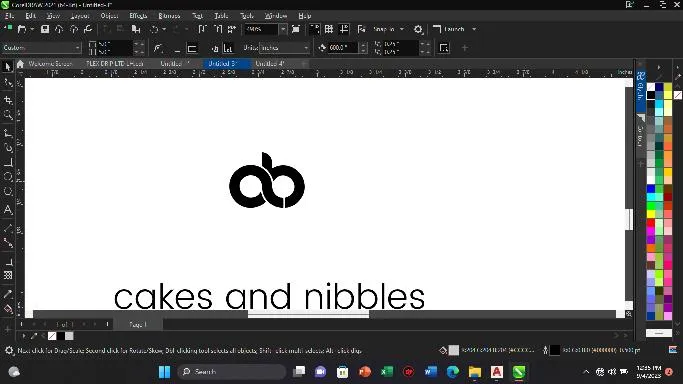Screen dimensions: 683x384
Task: Click the Add page button in the page navigator
Action: (107, 324)
